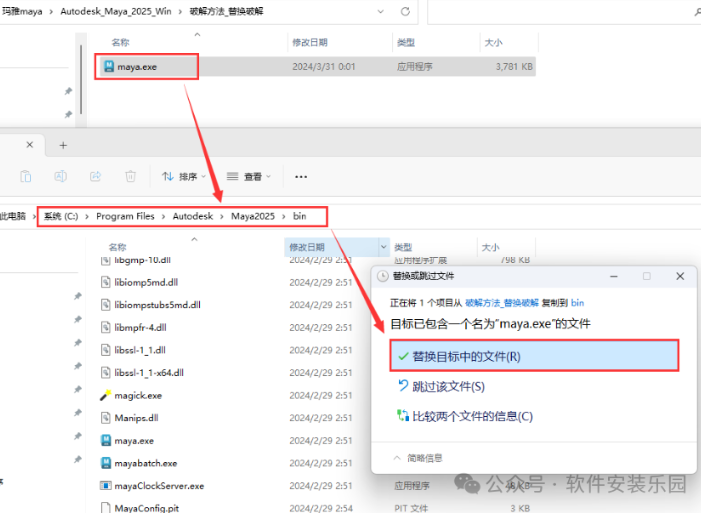The width and height of the screenshot is (701, 514).
Task: Select the mayaClockServer.exe file
Action: point(159,486)
